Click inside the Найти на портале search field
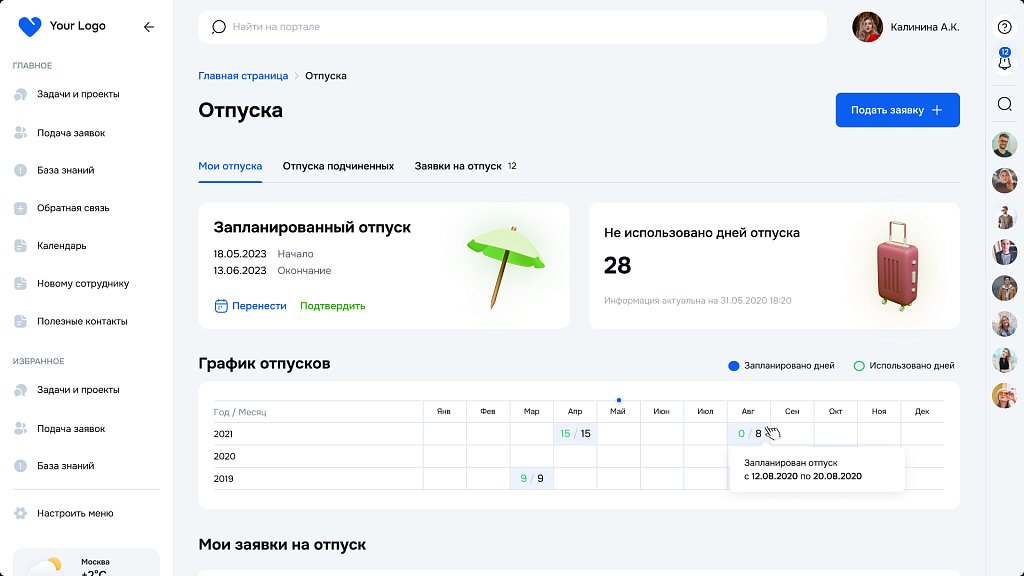Viewport: 1024px width, 576px height. click(500, 27)
